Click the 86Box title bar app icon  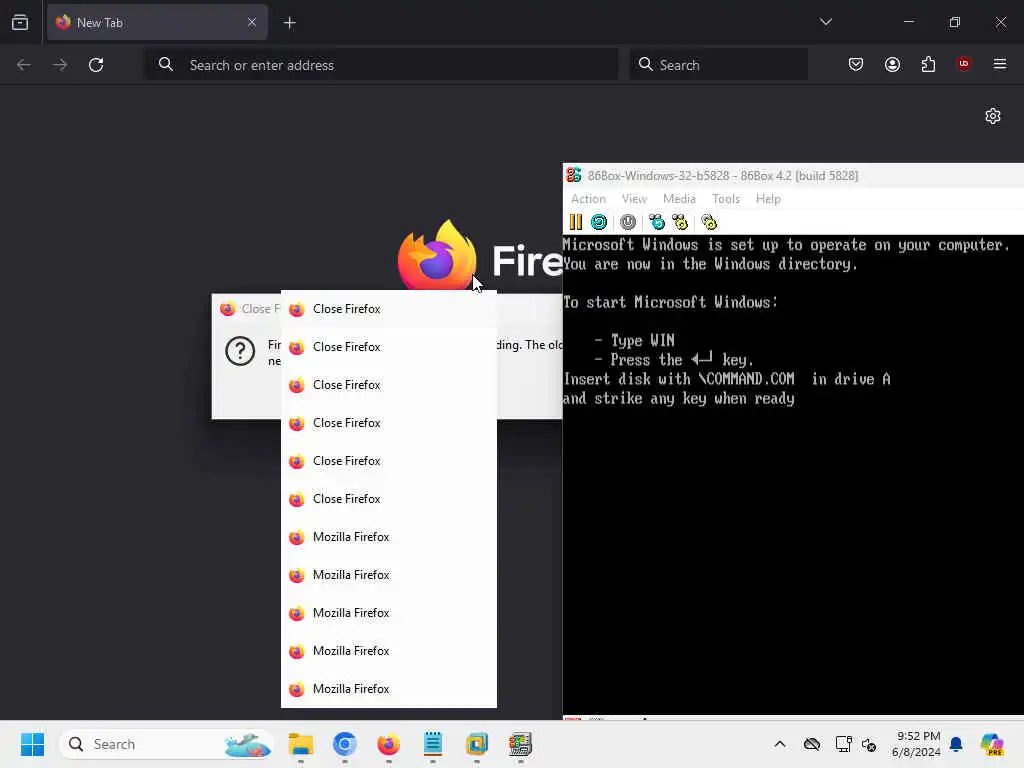point(573,175)
